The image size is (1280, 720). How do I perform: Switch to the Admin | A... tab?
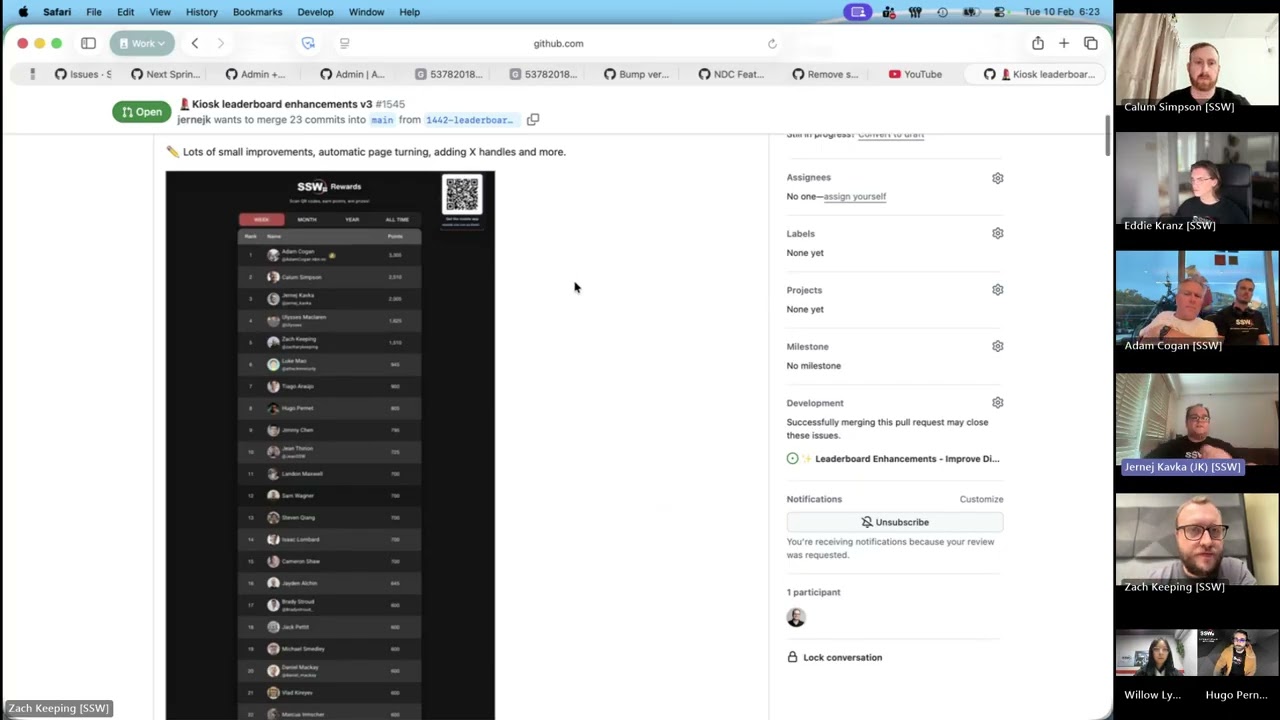coord(352,74)
